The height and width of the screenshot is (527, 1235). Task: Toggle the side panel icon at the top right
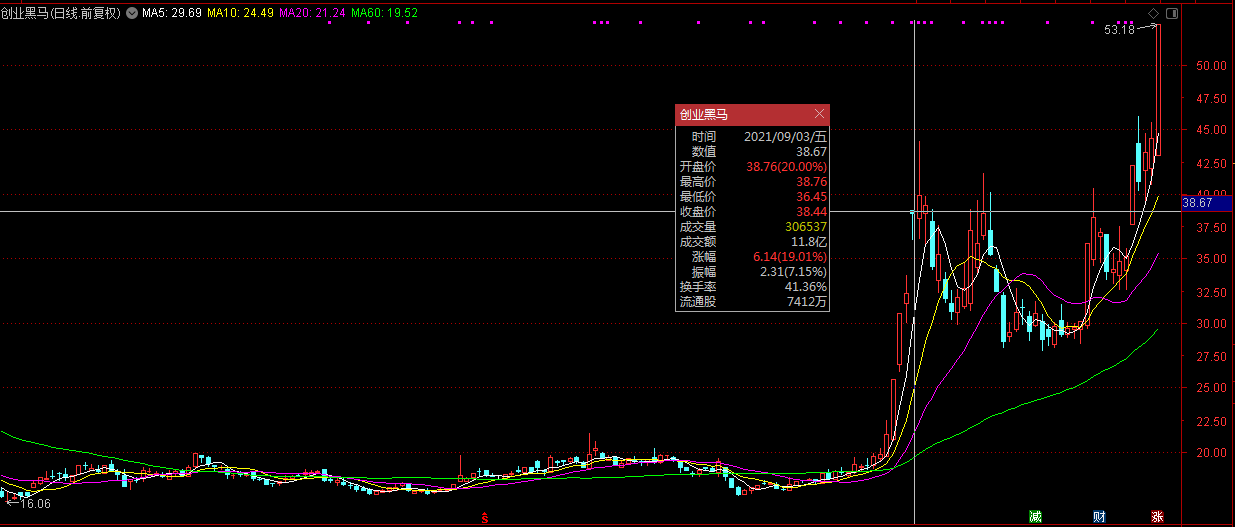(x=1172, y=13)
